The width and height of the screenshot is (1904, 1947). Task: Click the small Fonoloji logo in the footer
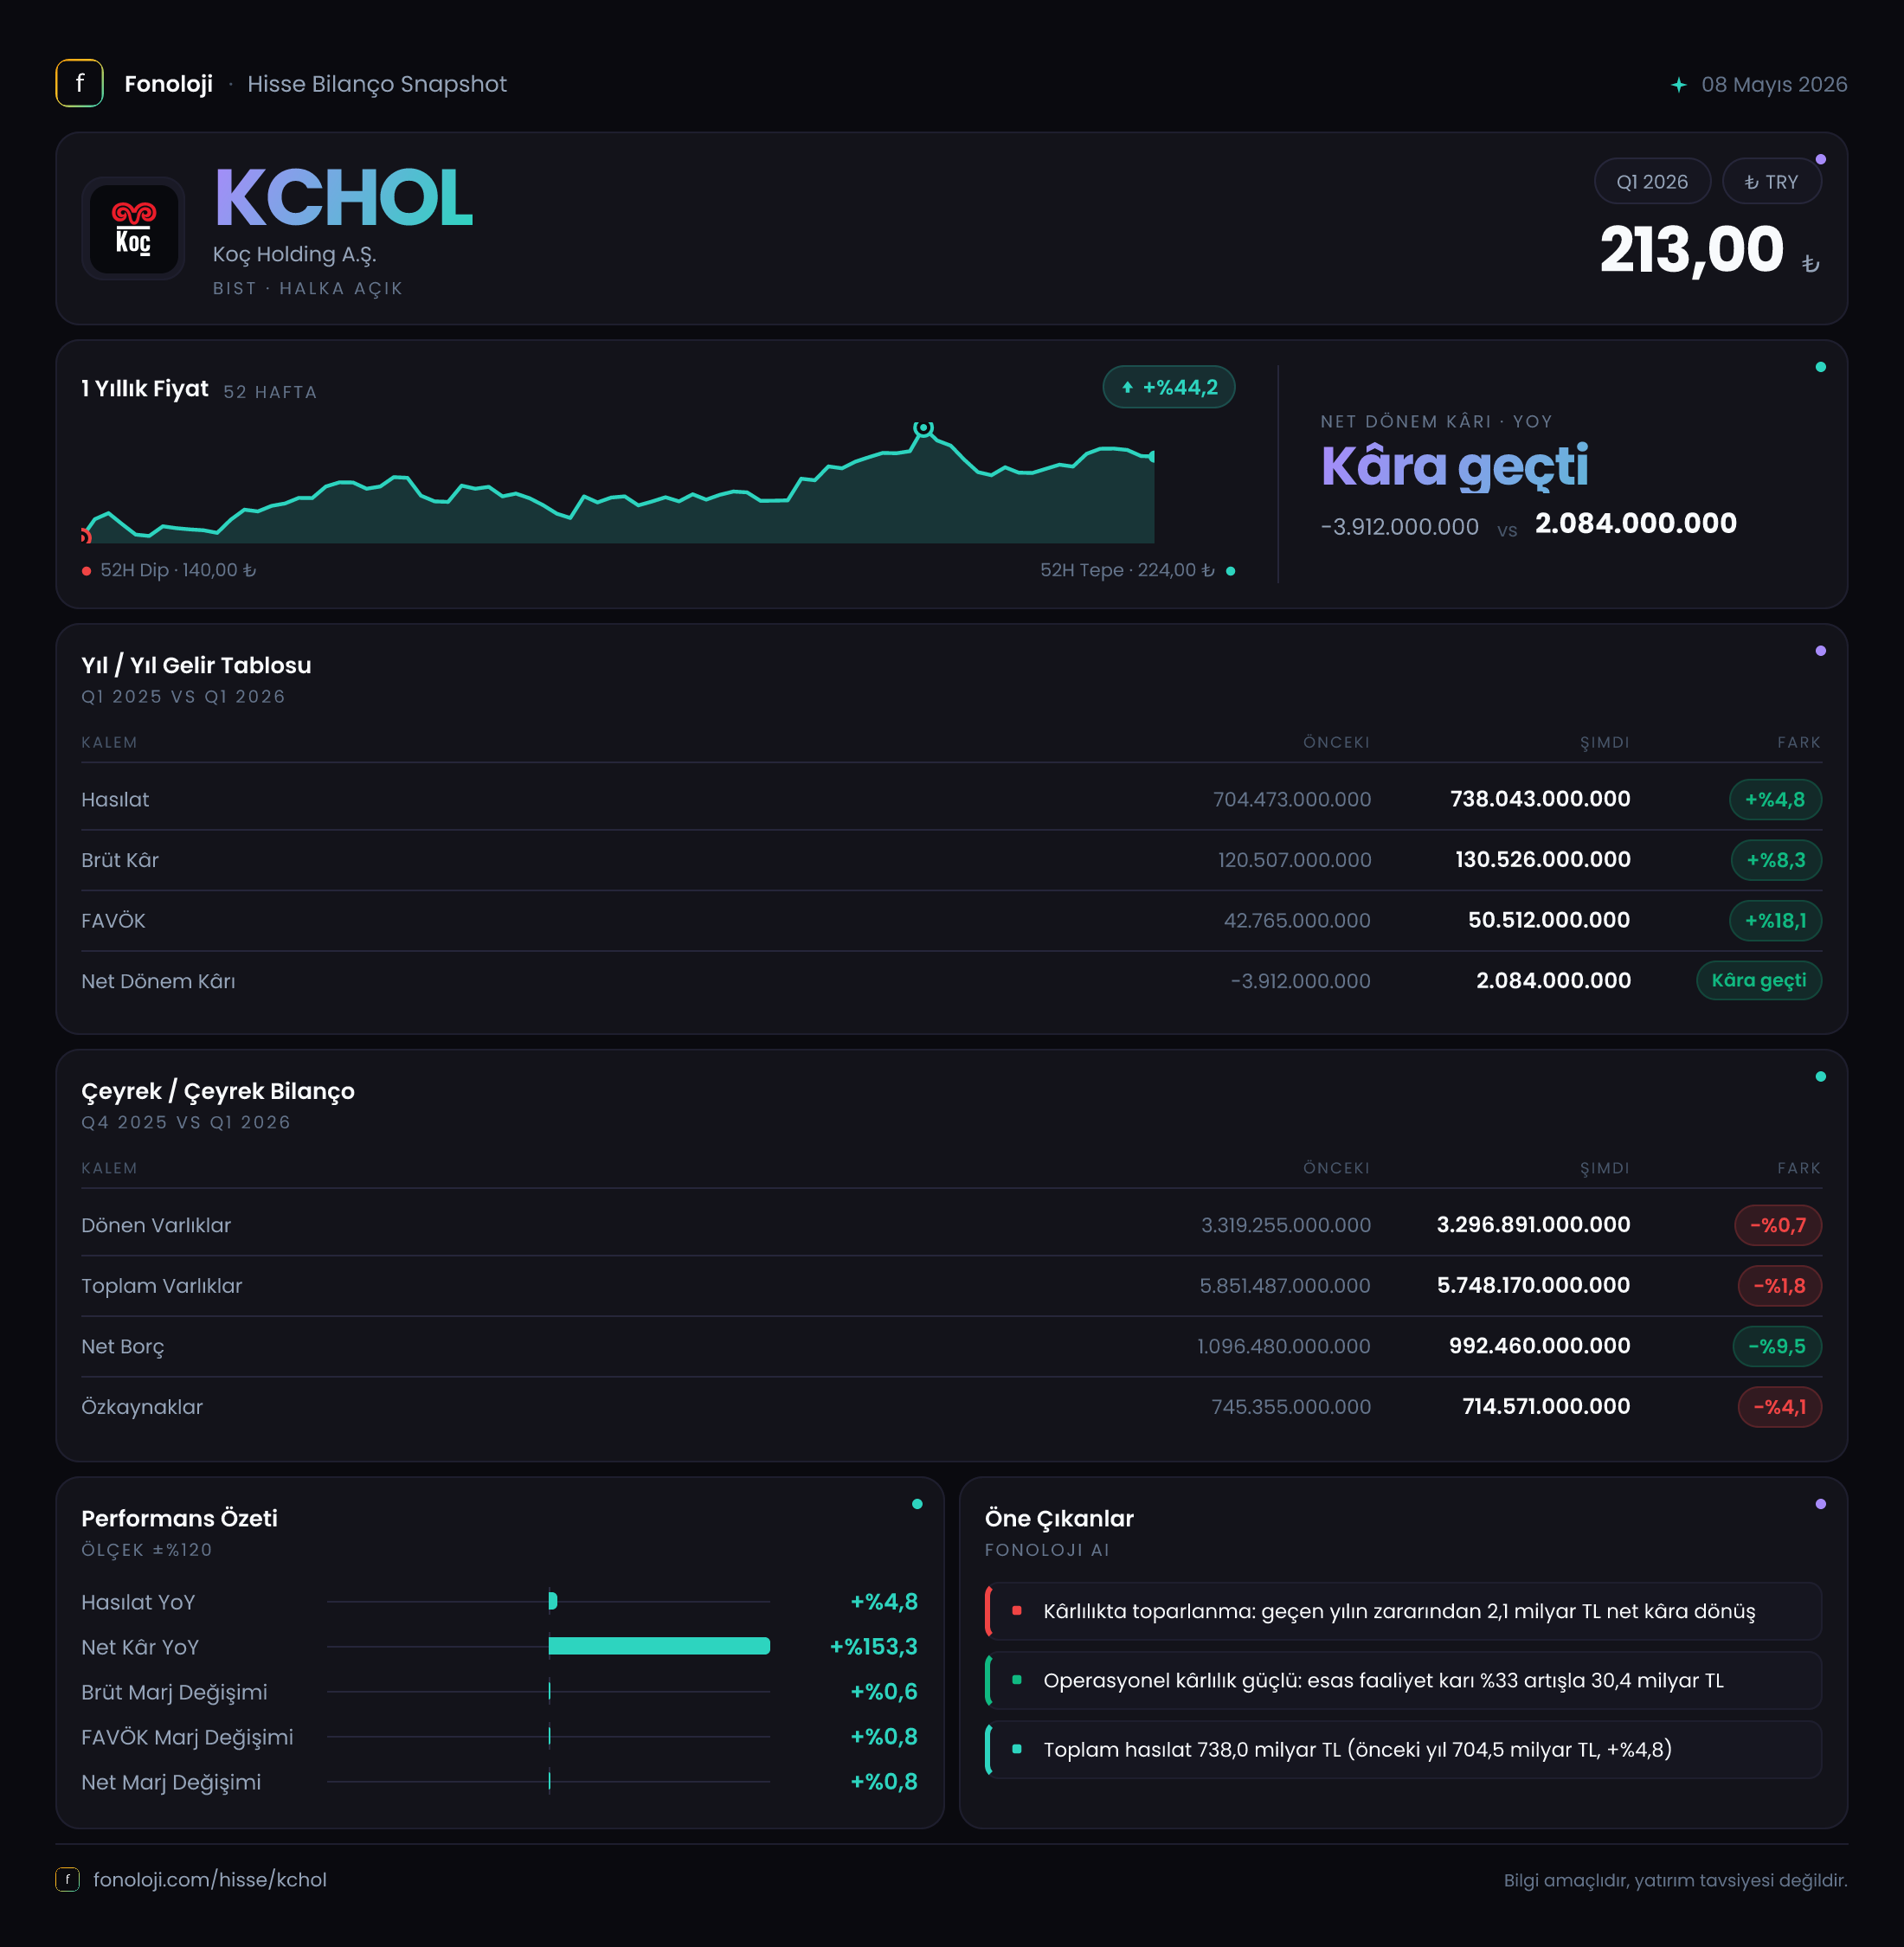pos(67,1879)
